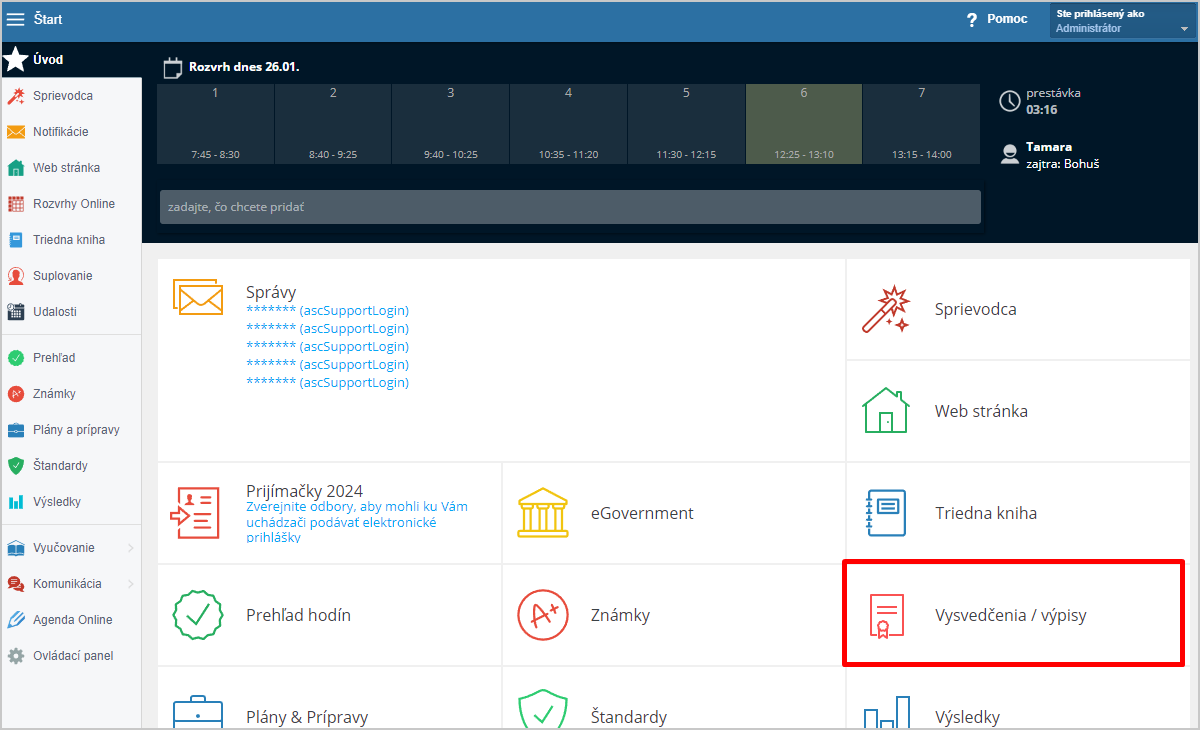Screen dimensions: 1200x730
Task: Click the green house icon in Web stránka tile
Action: coord(886,411)
